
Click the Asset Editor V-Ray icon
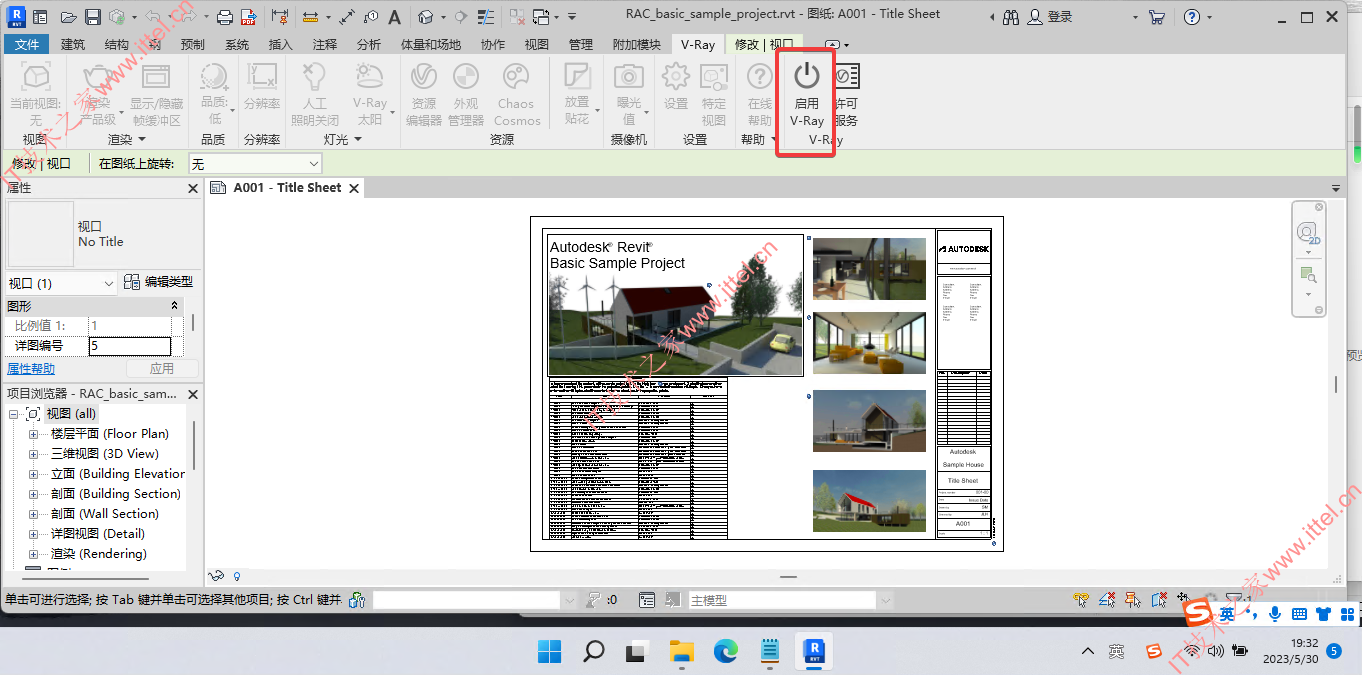pos(424,93)
